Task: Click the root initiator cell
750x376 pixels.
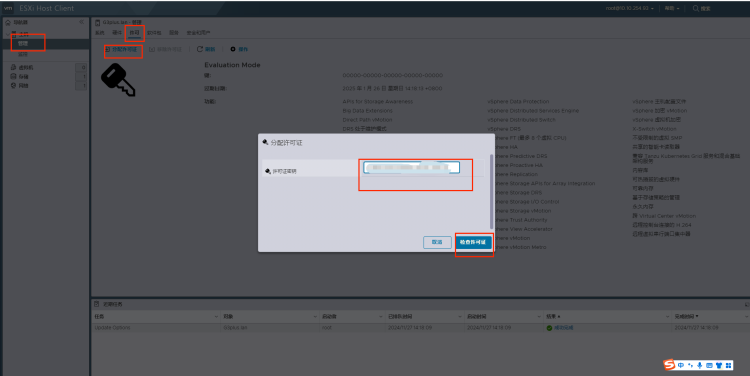Action: coord(327,328)
